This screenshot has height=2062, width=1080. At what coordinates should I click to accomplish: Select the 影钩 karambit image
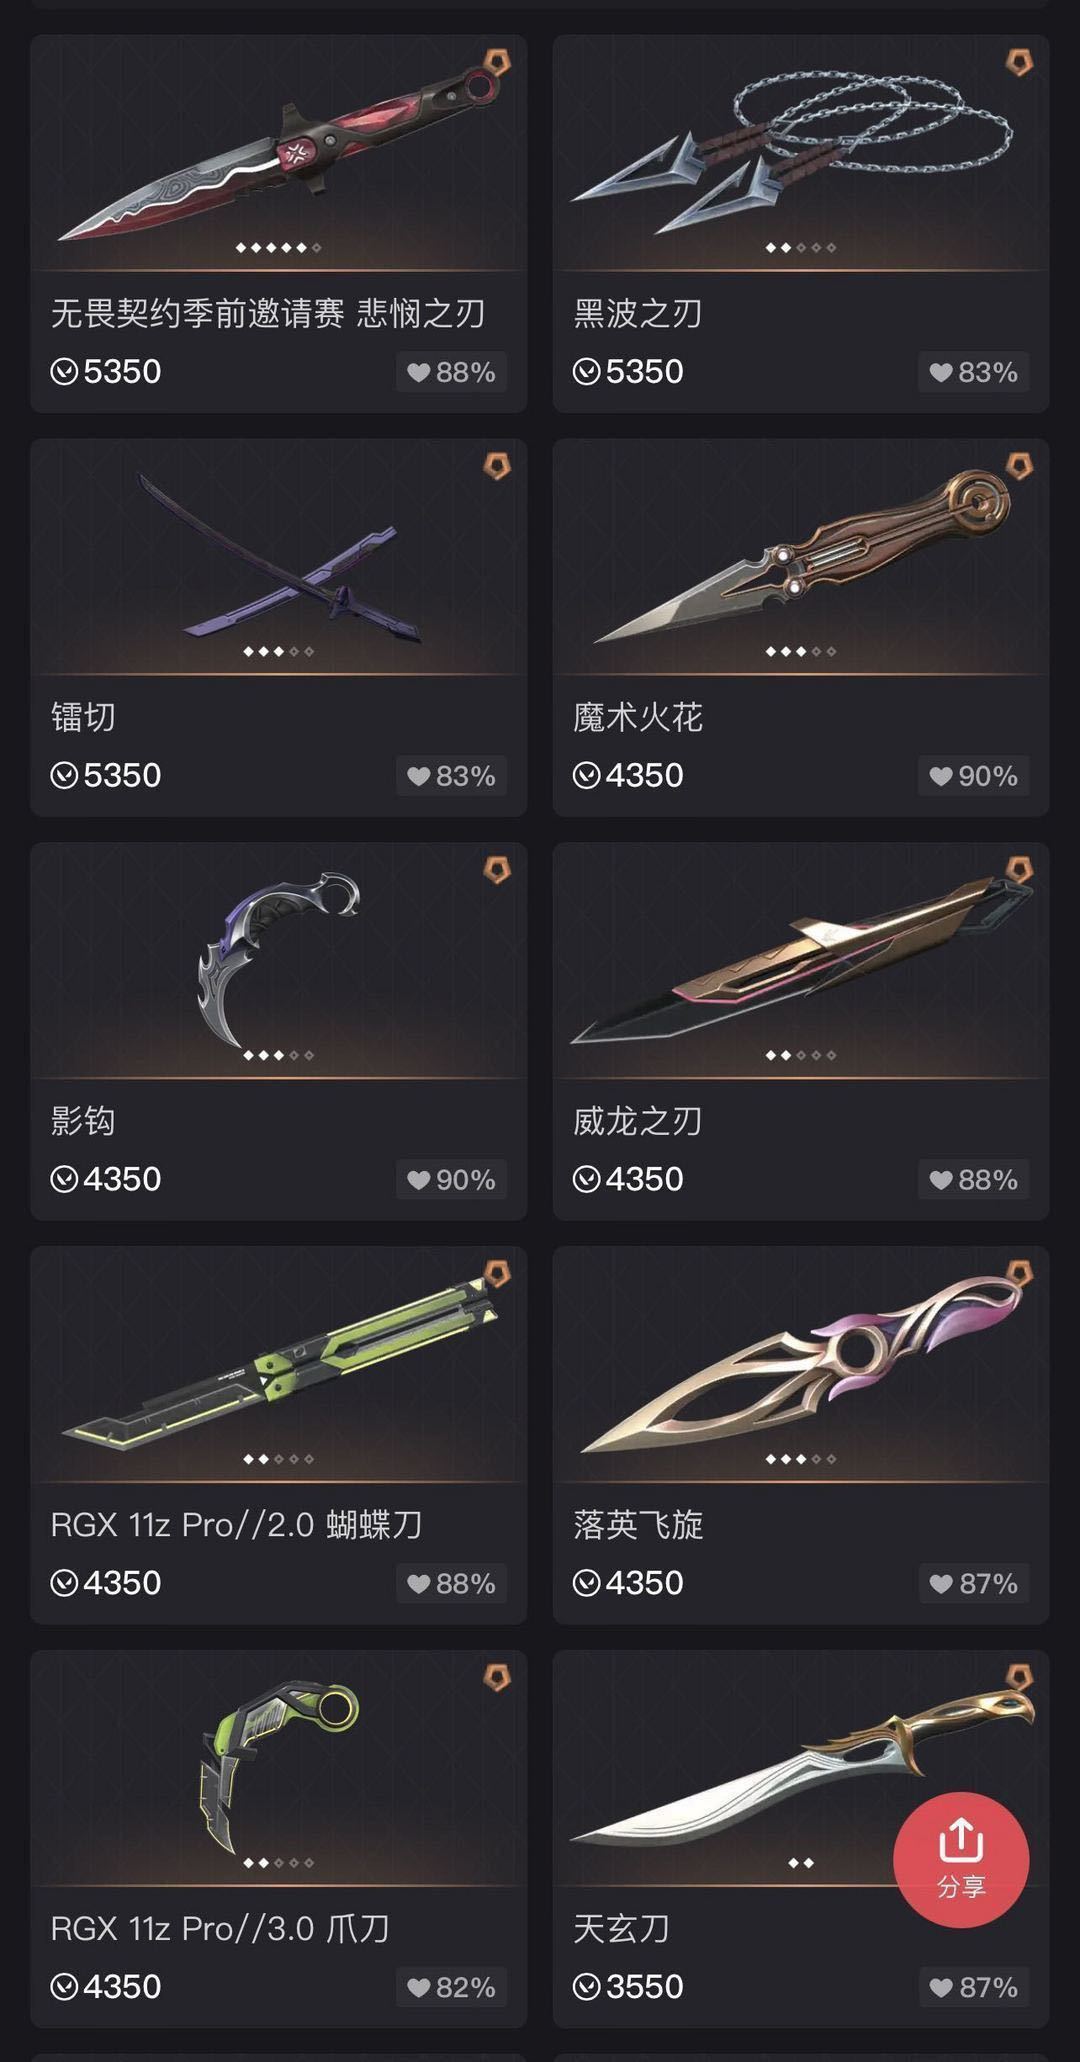[278, 958]
